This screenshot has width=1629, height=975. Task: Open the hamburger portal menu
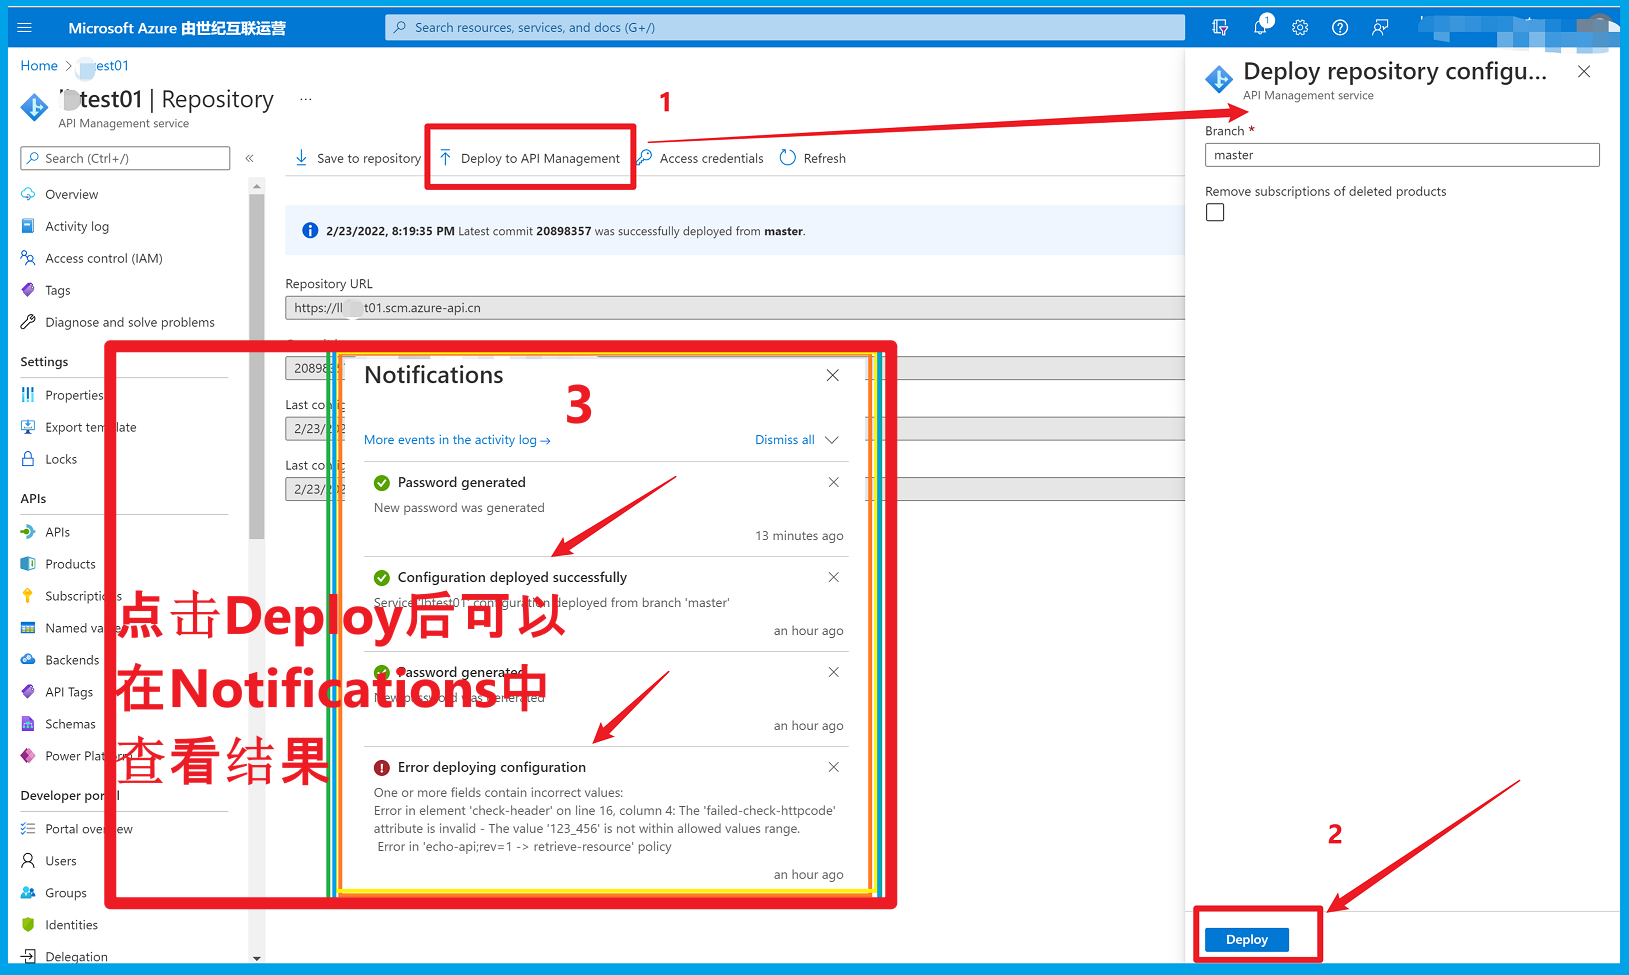pyautogui.click(x=25, y=28)
